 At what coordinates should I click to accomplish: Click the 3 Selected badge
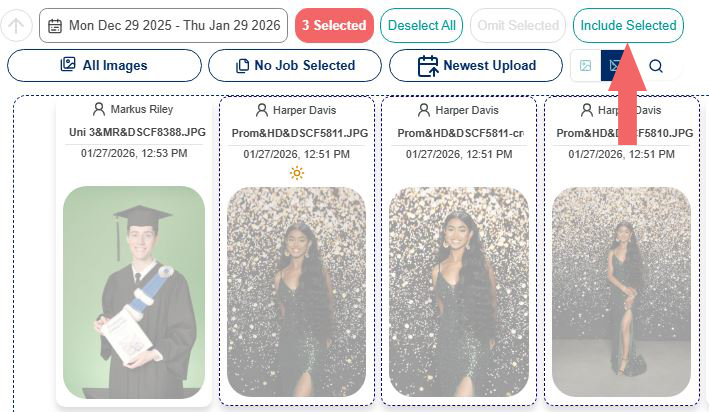pyautogui.click(x=334, y=25)
